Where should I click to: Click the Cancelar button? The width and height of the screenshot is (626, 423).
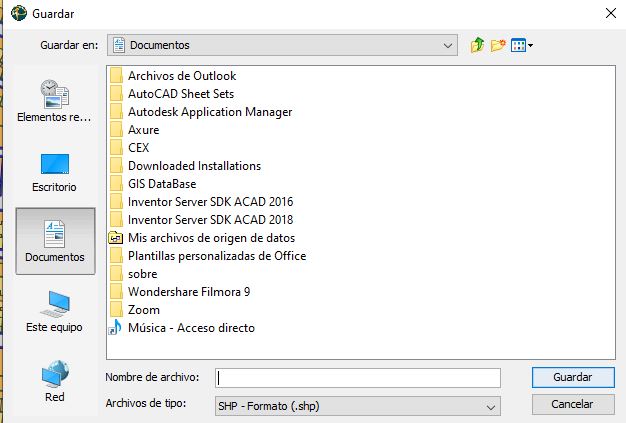pos(573,405)
